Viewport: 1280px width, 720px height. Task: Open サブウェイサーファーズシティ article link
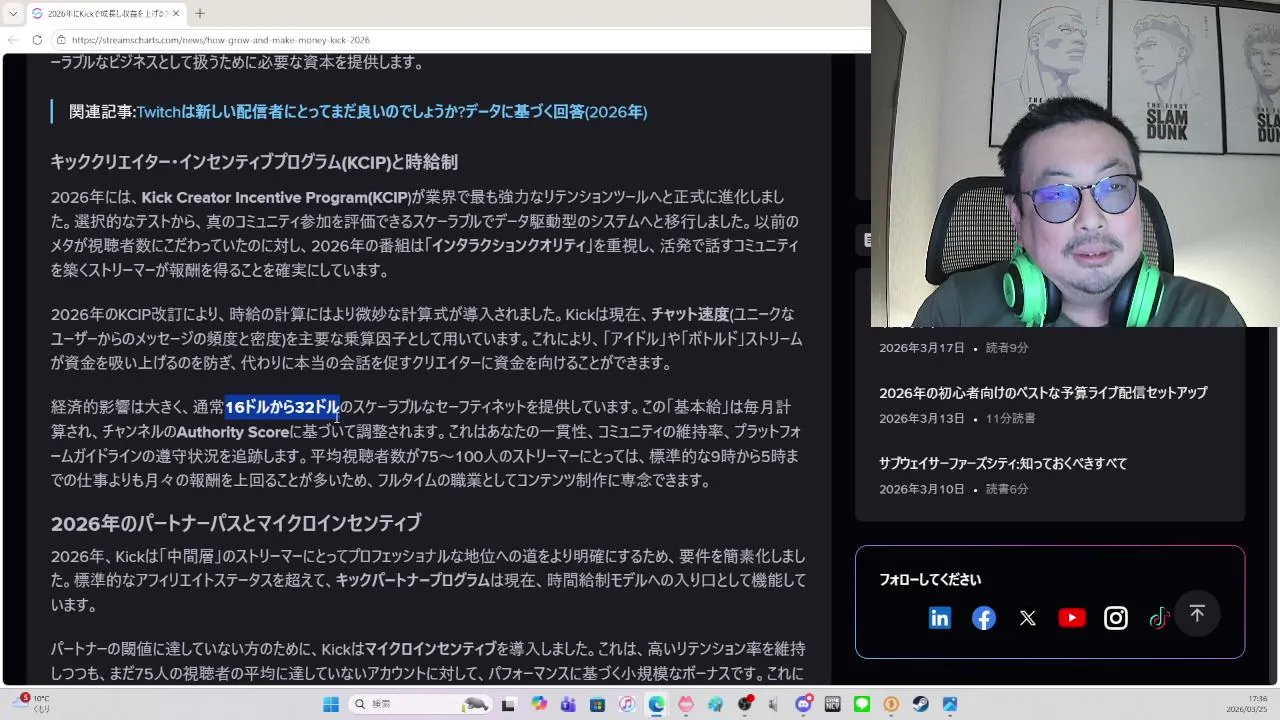point(1003,464)
